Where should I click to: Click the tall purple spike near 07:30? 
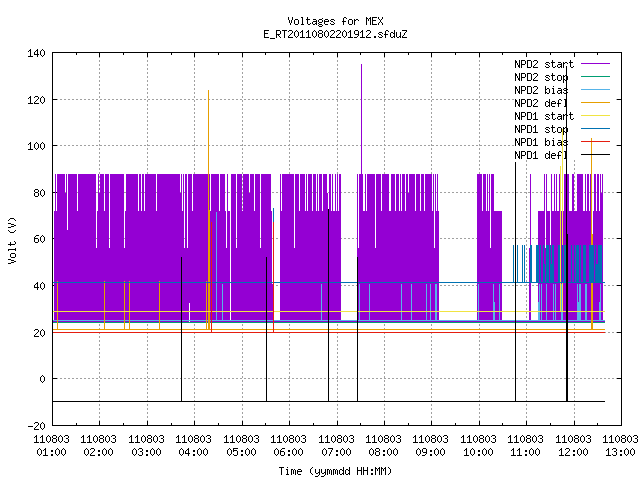(361, 118)
